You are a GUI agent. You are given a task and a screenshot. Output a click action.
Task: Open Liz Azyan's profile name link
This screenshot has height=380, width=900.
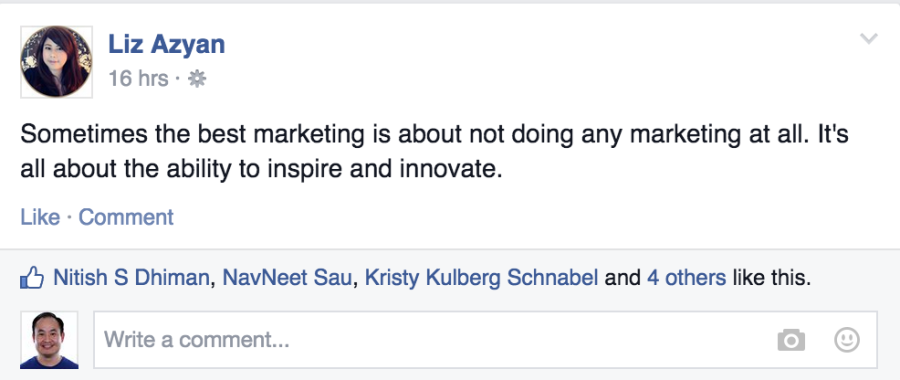166,44
